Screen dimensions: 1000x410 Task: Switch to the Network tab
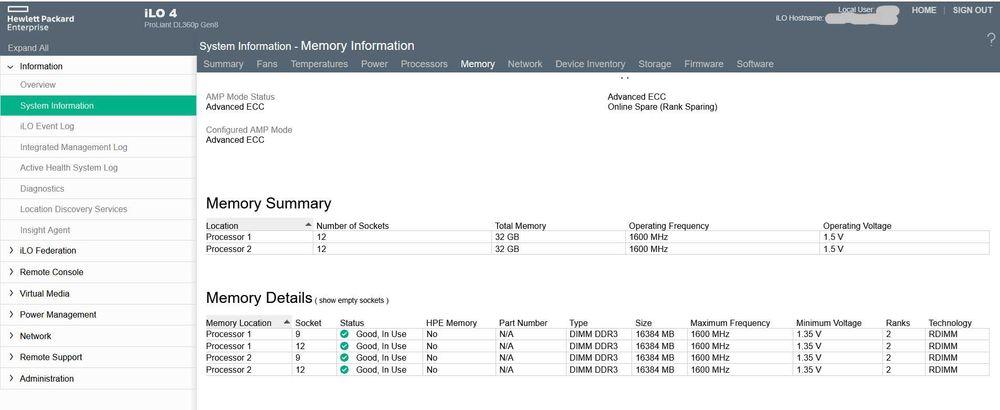(x=525, y=64)
